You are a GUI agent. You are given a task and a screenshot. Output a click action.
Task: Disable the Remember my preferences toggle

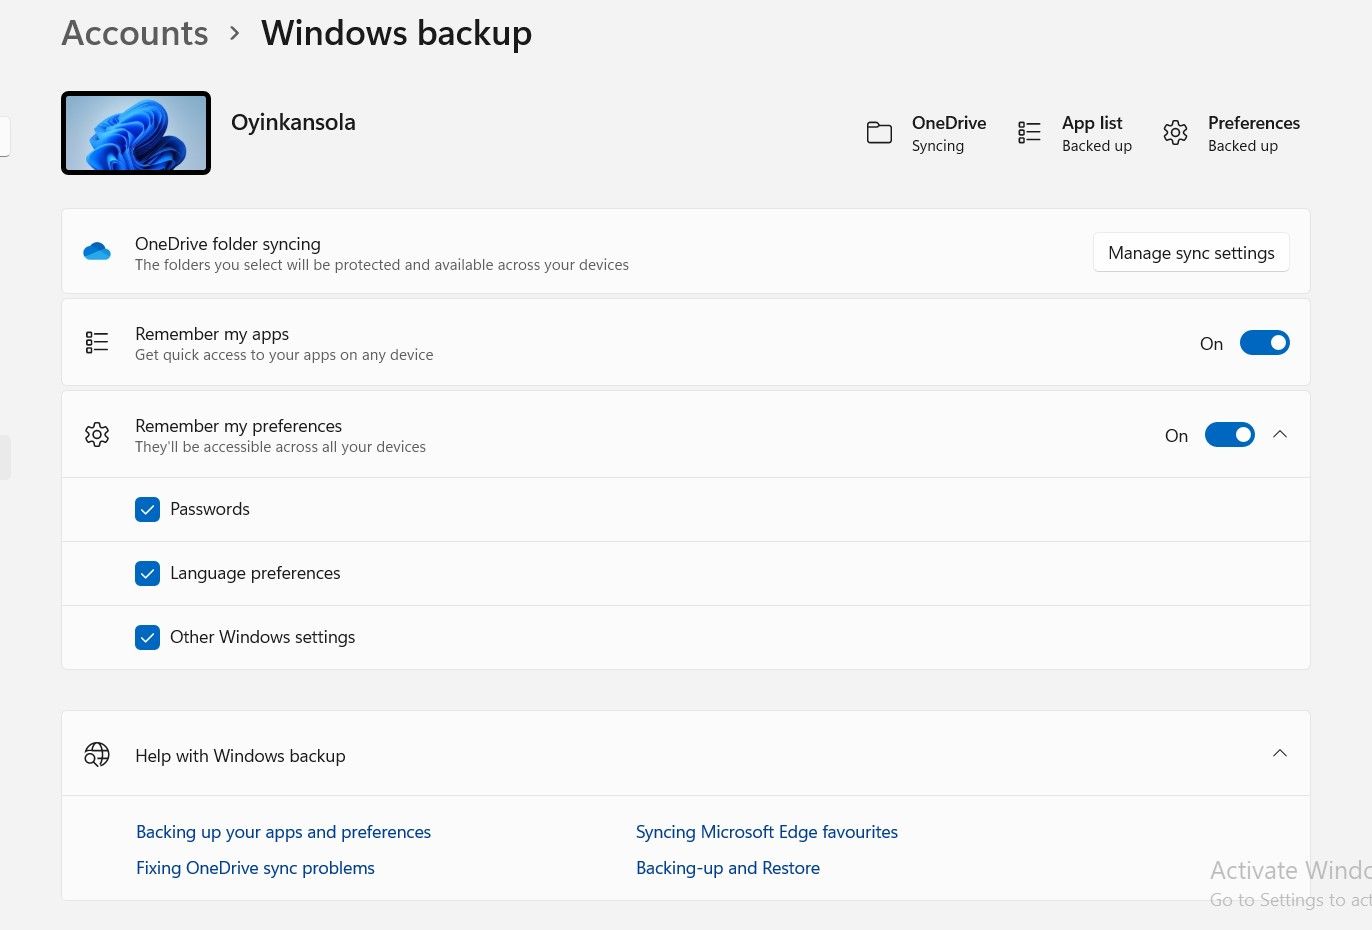click(x=1229, y=435)
